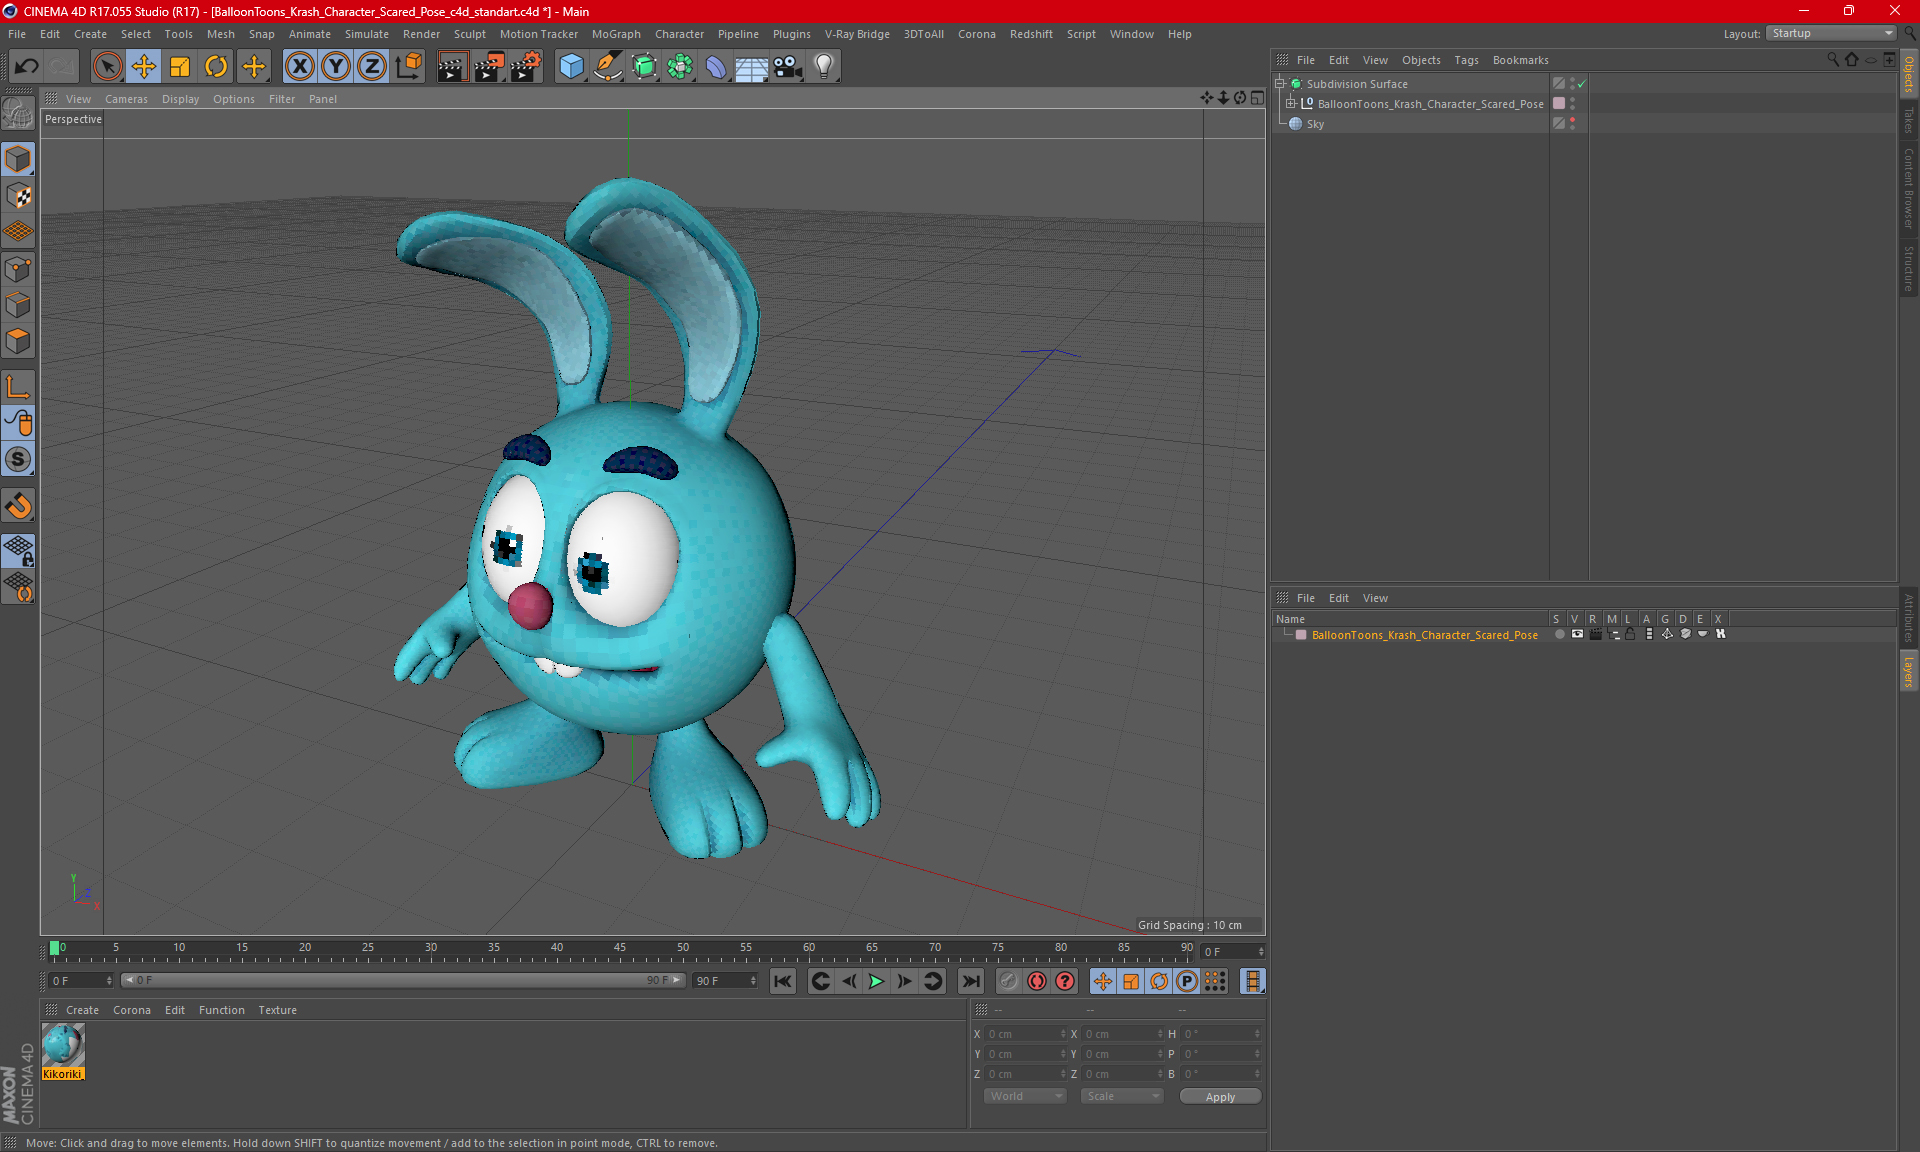Screen dimensions: 1920x1152
Task: Open the MoGraph menu
Action: point(616,34)
